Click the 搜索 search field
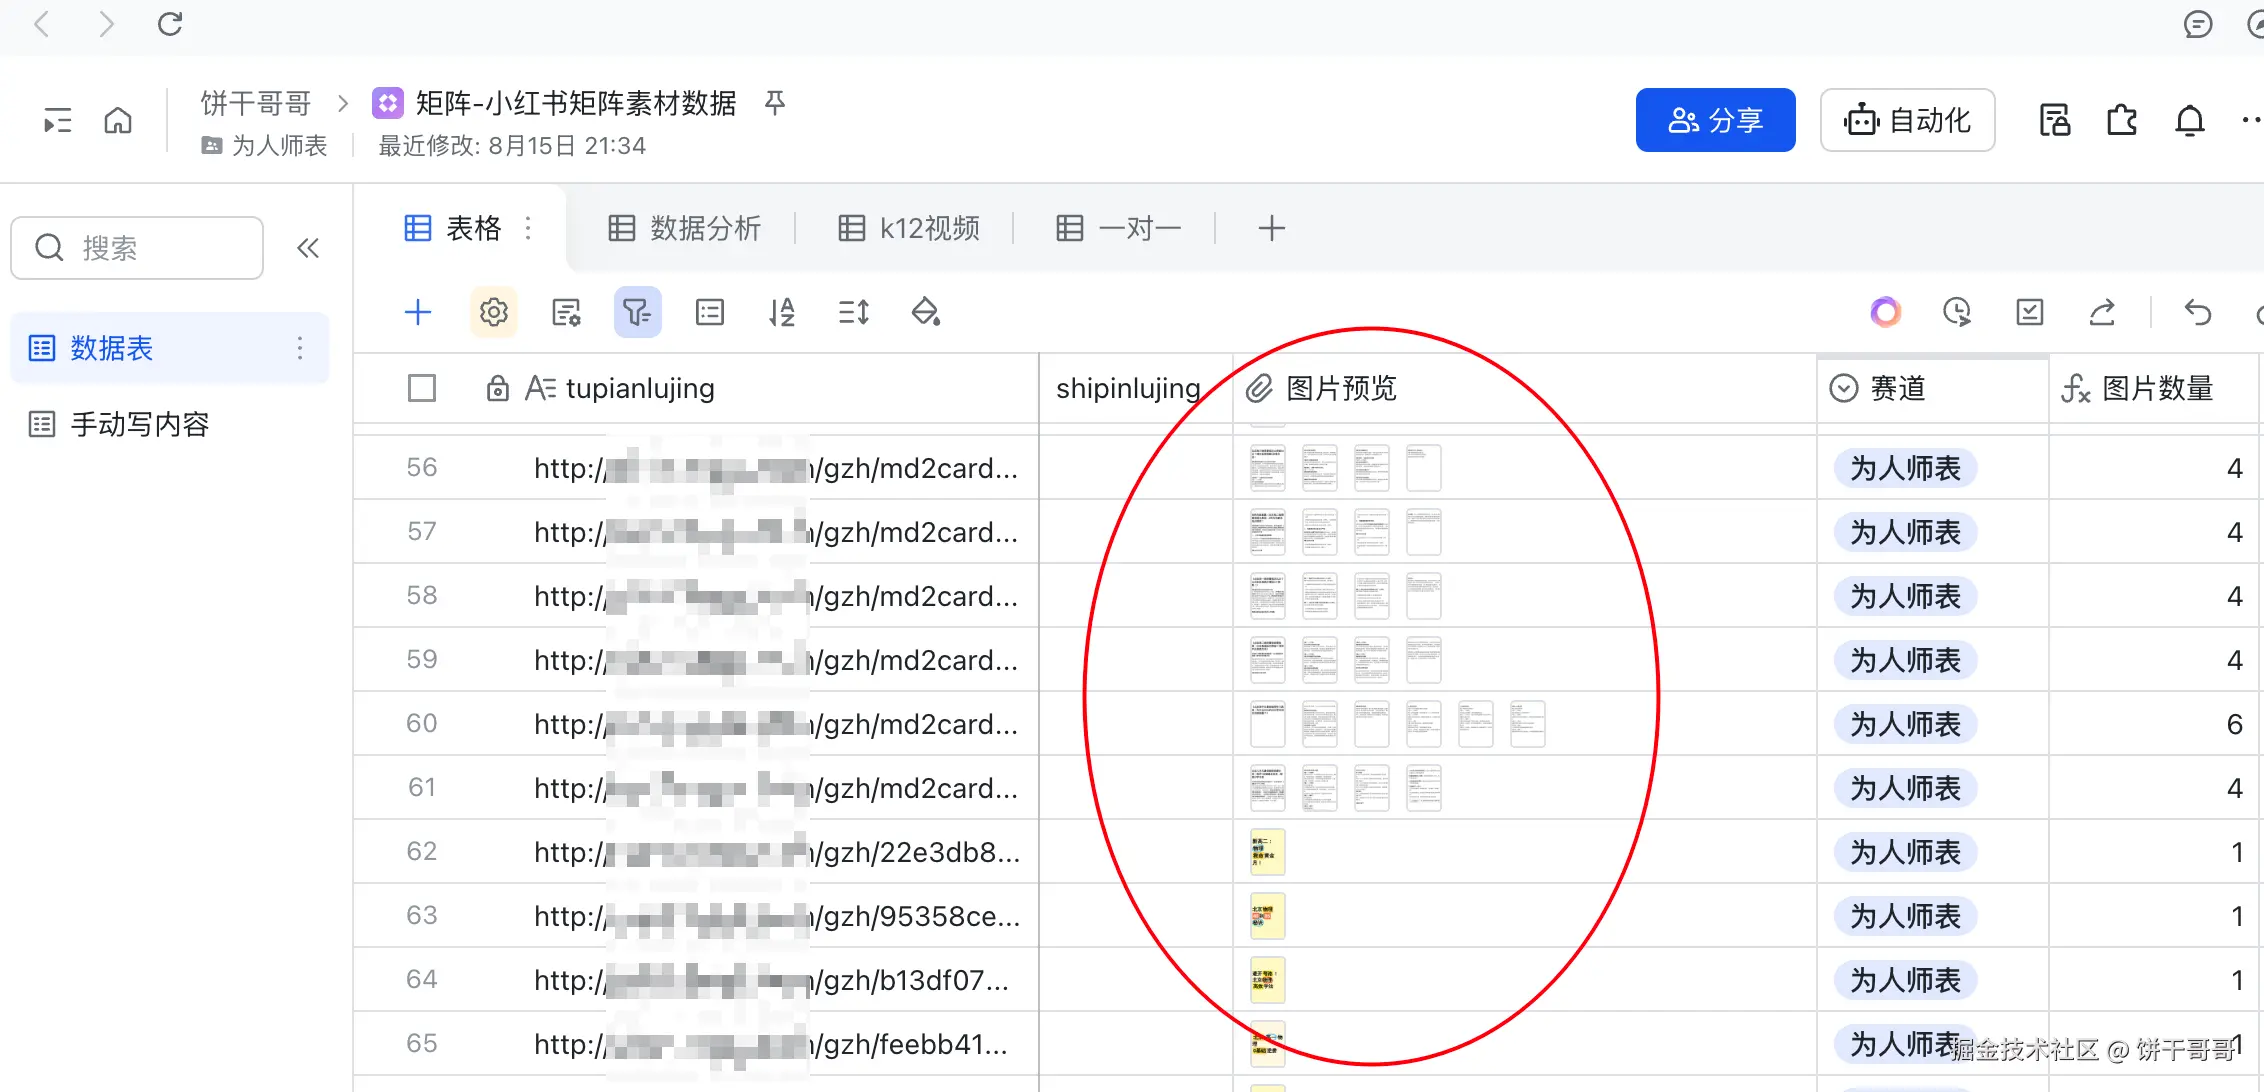This screenshot has height=1092, width=2264. click(137, 248)
